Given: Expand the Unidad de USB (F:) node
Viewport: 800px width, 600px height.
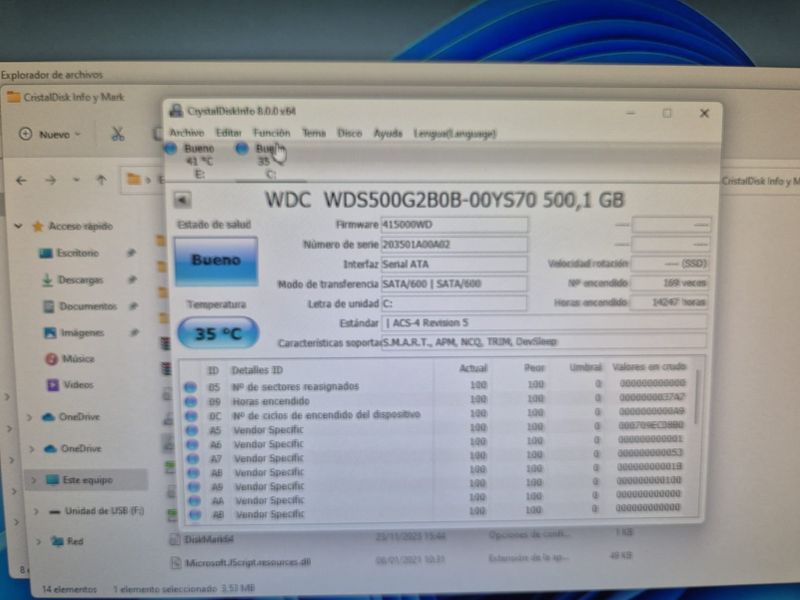Looking at the screenshot, I should tap(36, 511).
